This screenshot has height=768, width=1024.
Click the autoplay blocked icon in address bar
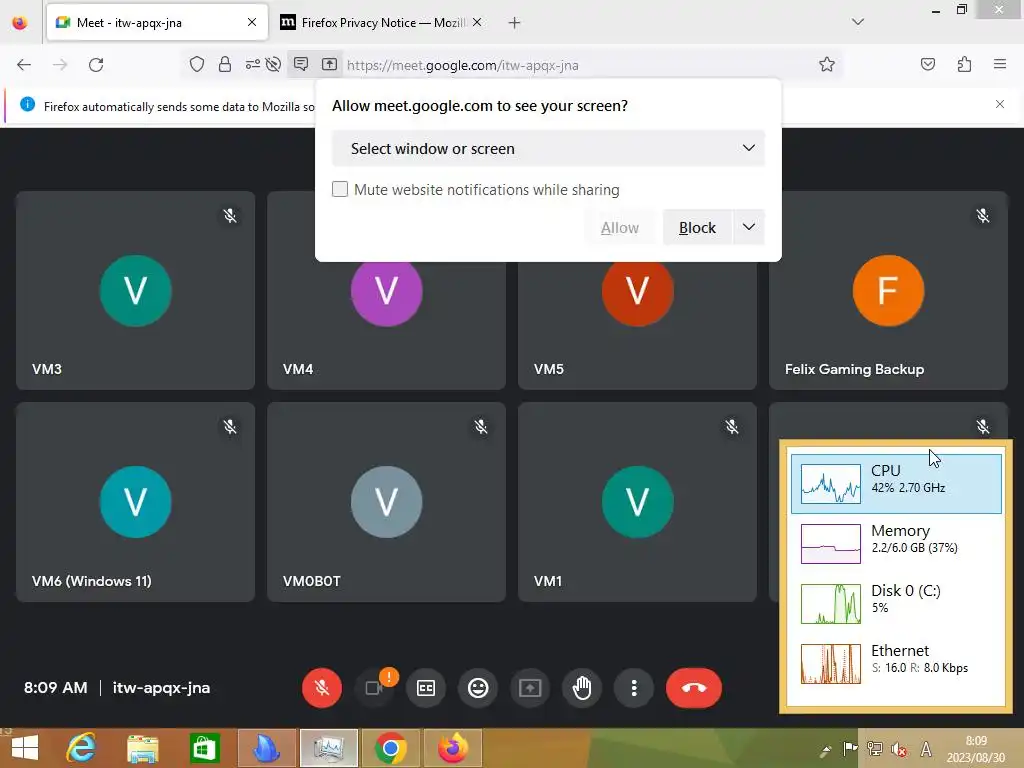pos(274,64)
